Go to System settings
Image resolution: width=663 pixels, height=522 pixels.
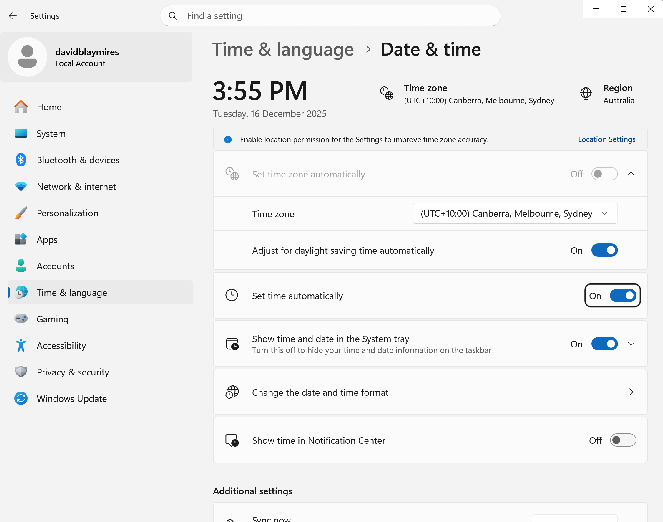(100, 134)
